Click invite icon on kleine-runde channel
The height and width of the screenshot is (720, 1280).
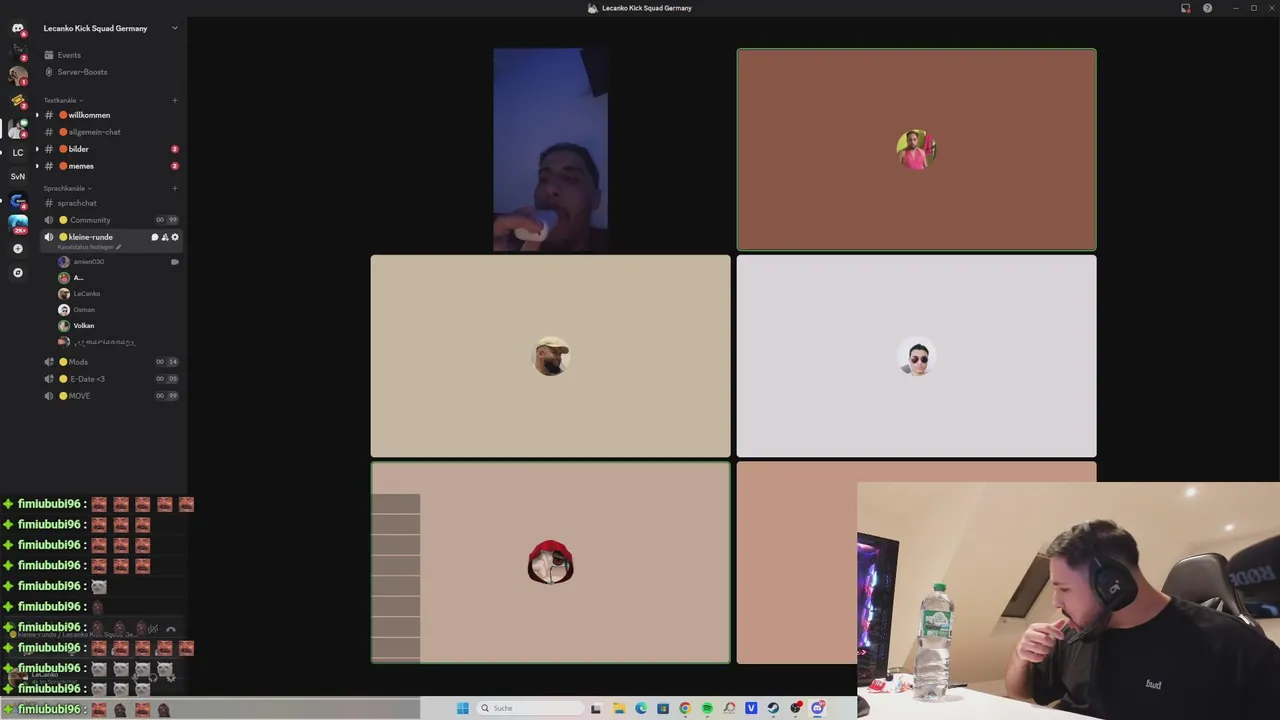click(x=165, y=237)
